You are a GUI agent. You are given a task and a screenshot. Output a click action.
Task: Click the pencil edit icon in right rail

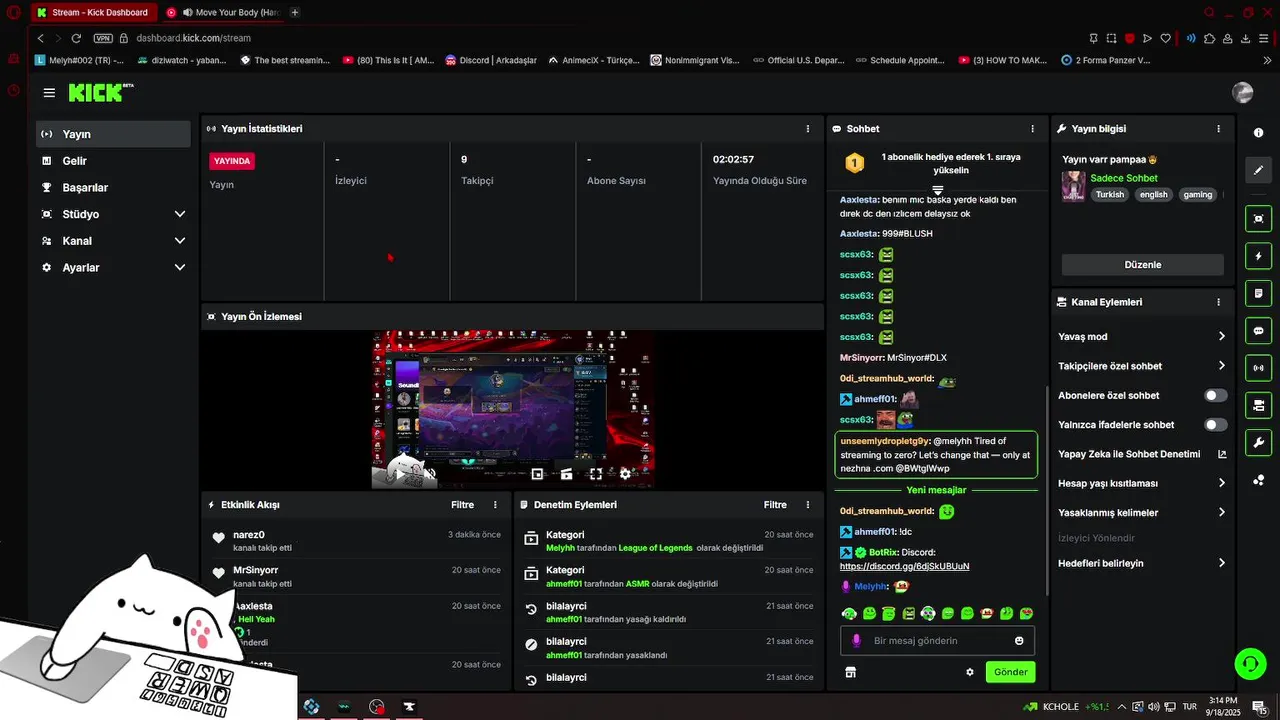coord(1258,170)
